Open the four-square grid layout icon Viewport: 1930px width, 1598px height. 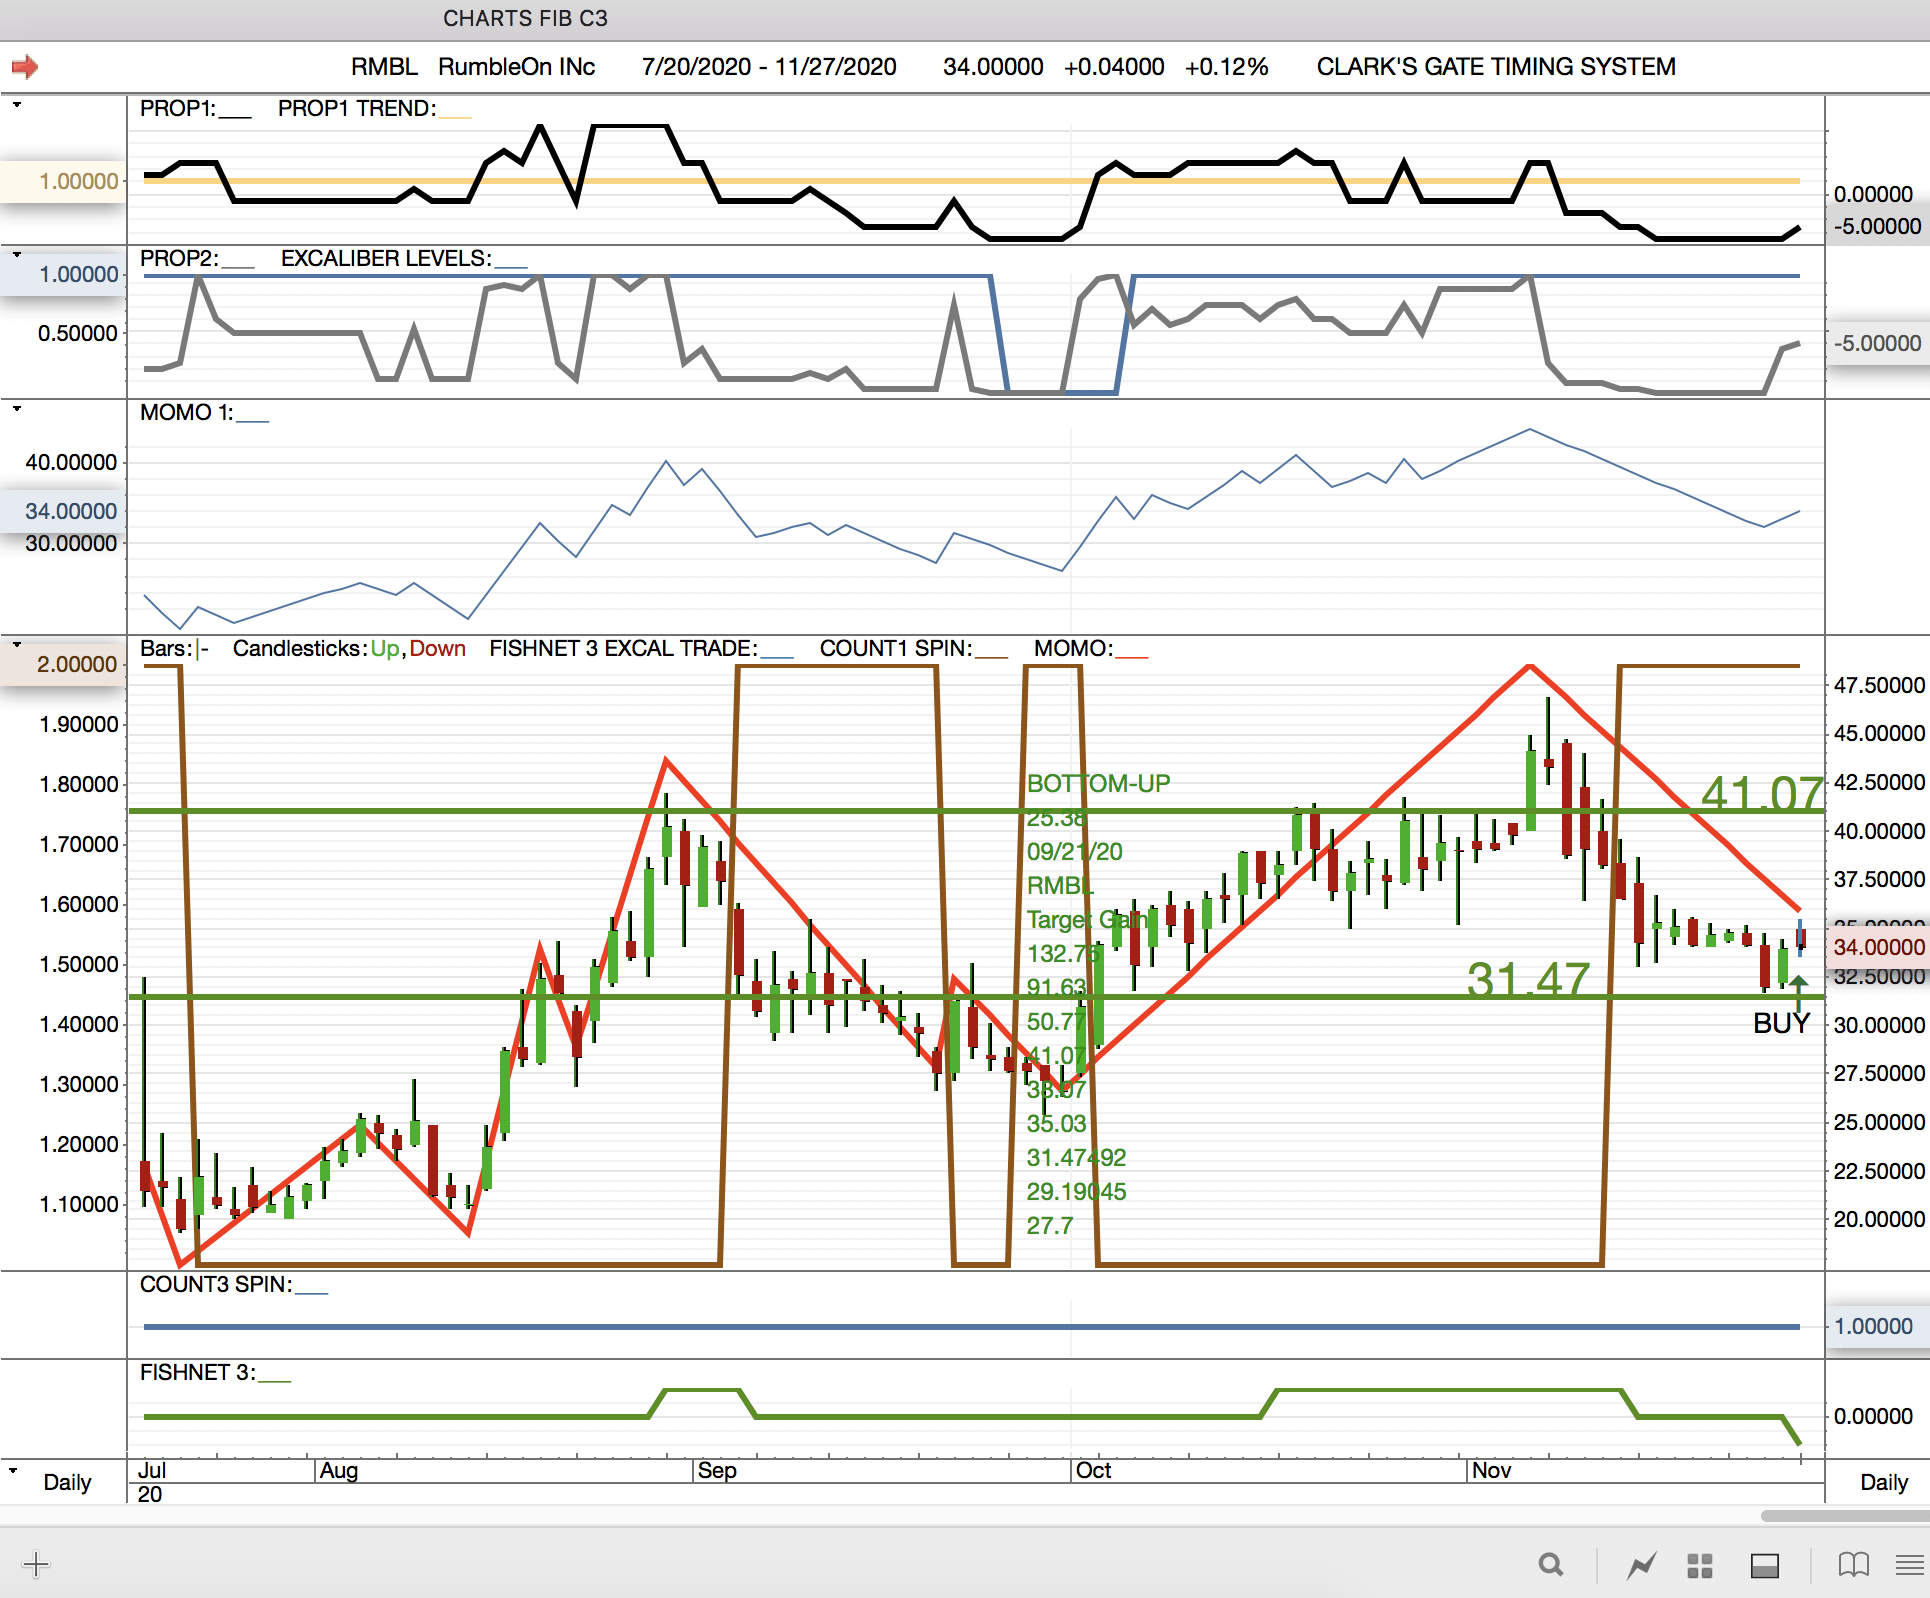point(1700,1565)
